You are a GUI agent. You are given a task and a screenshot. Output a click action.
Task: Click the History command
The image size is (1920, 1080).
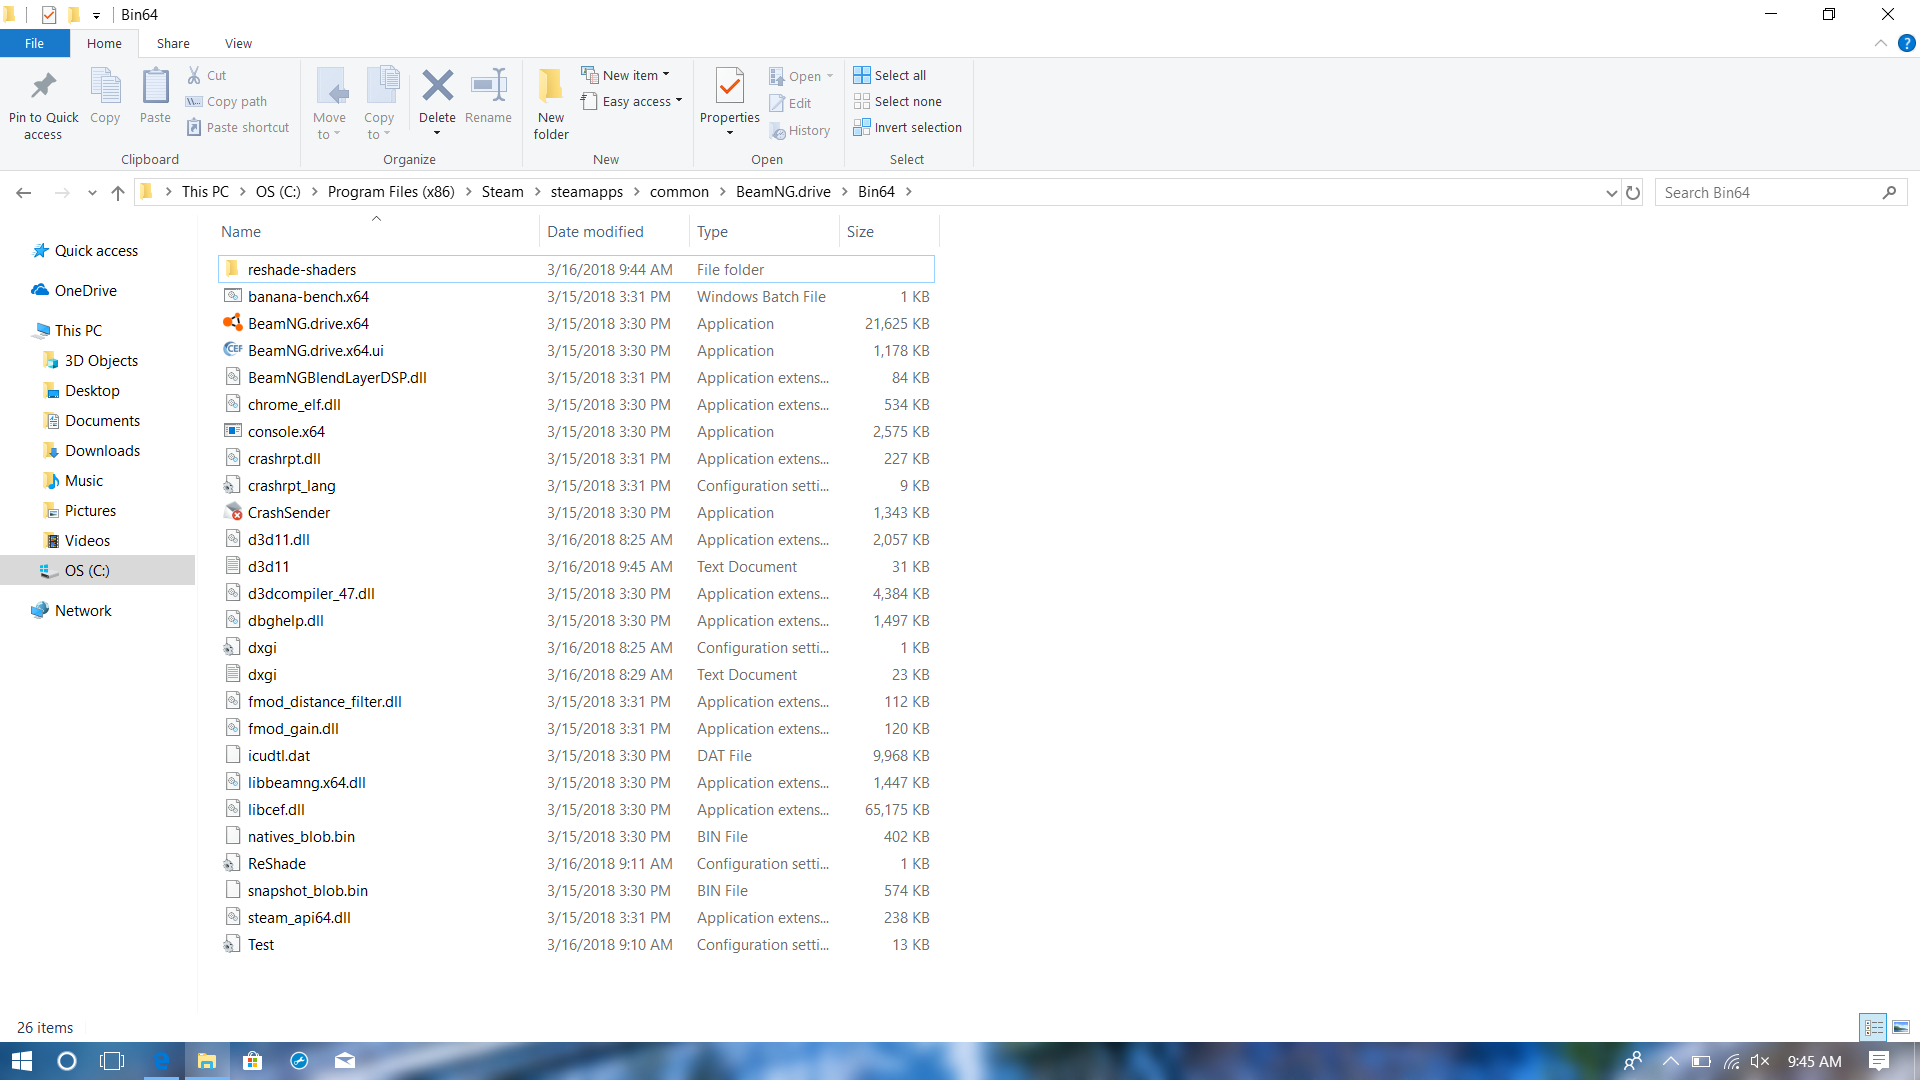click(x=800, y=130)
